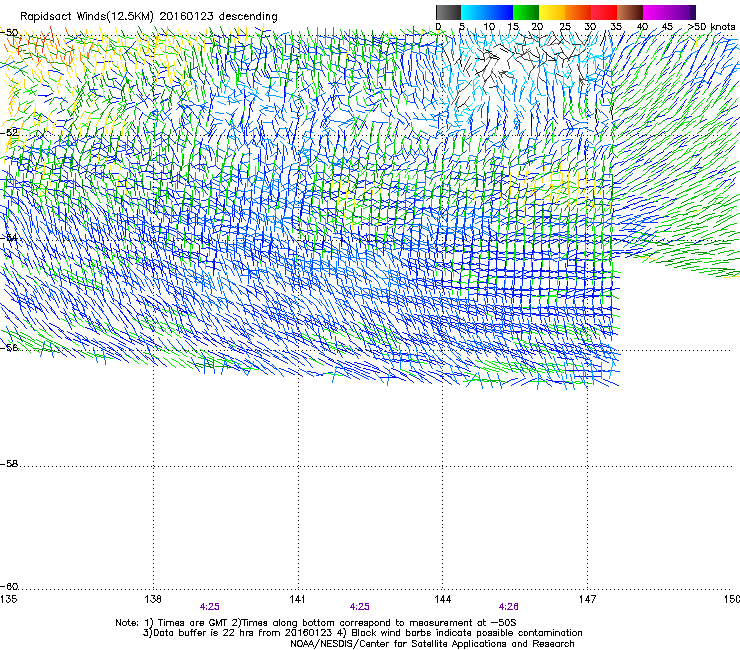
Task: Click the -54 latitude axis label
Action: pos(9,237)
